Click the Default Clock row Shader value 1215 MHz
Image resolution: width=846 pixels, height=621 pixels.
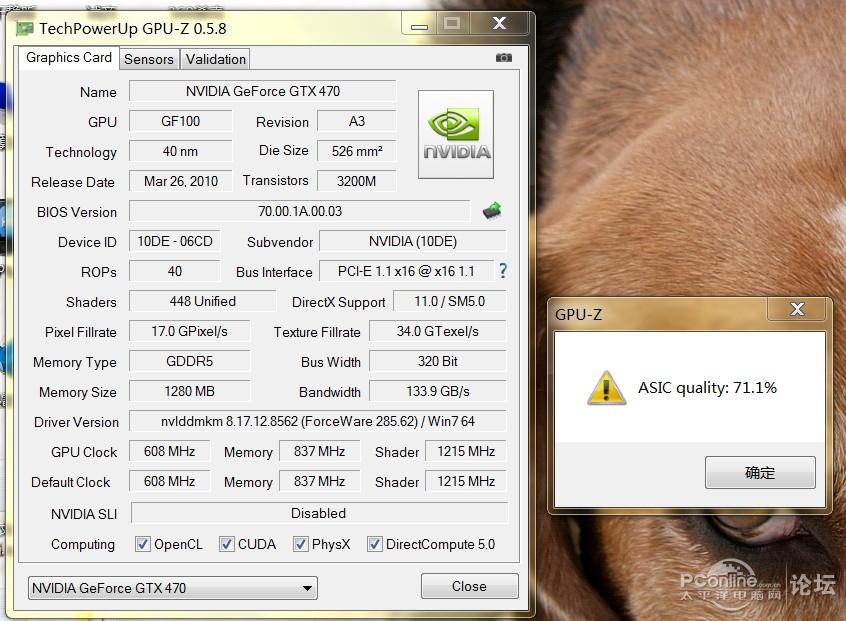466,481
